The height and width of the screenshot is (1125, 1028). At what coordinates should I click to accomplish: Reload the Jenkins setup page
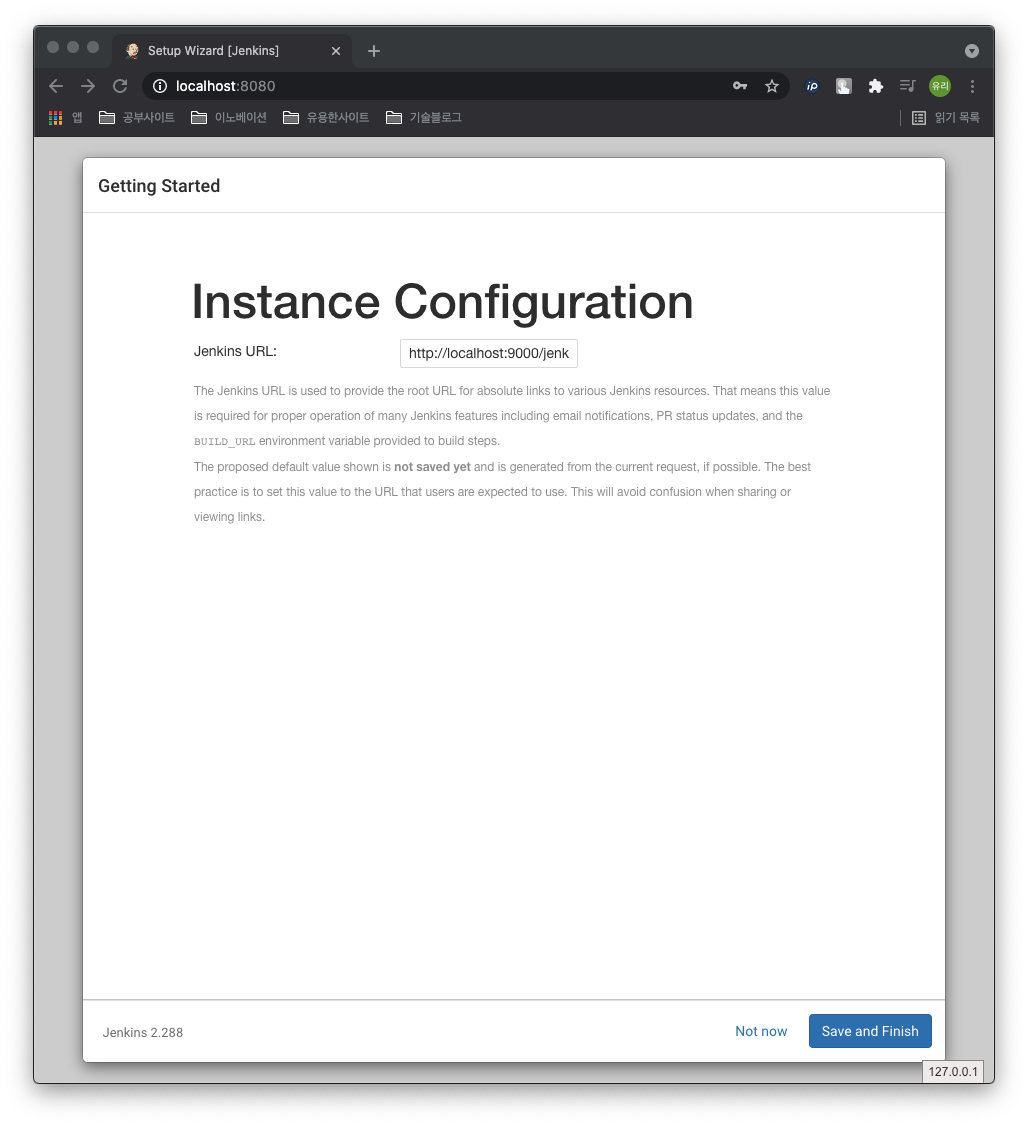coord(120,86)
